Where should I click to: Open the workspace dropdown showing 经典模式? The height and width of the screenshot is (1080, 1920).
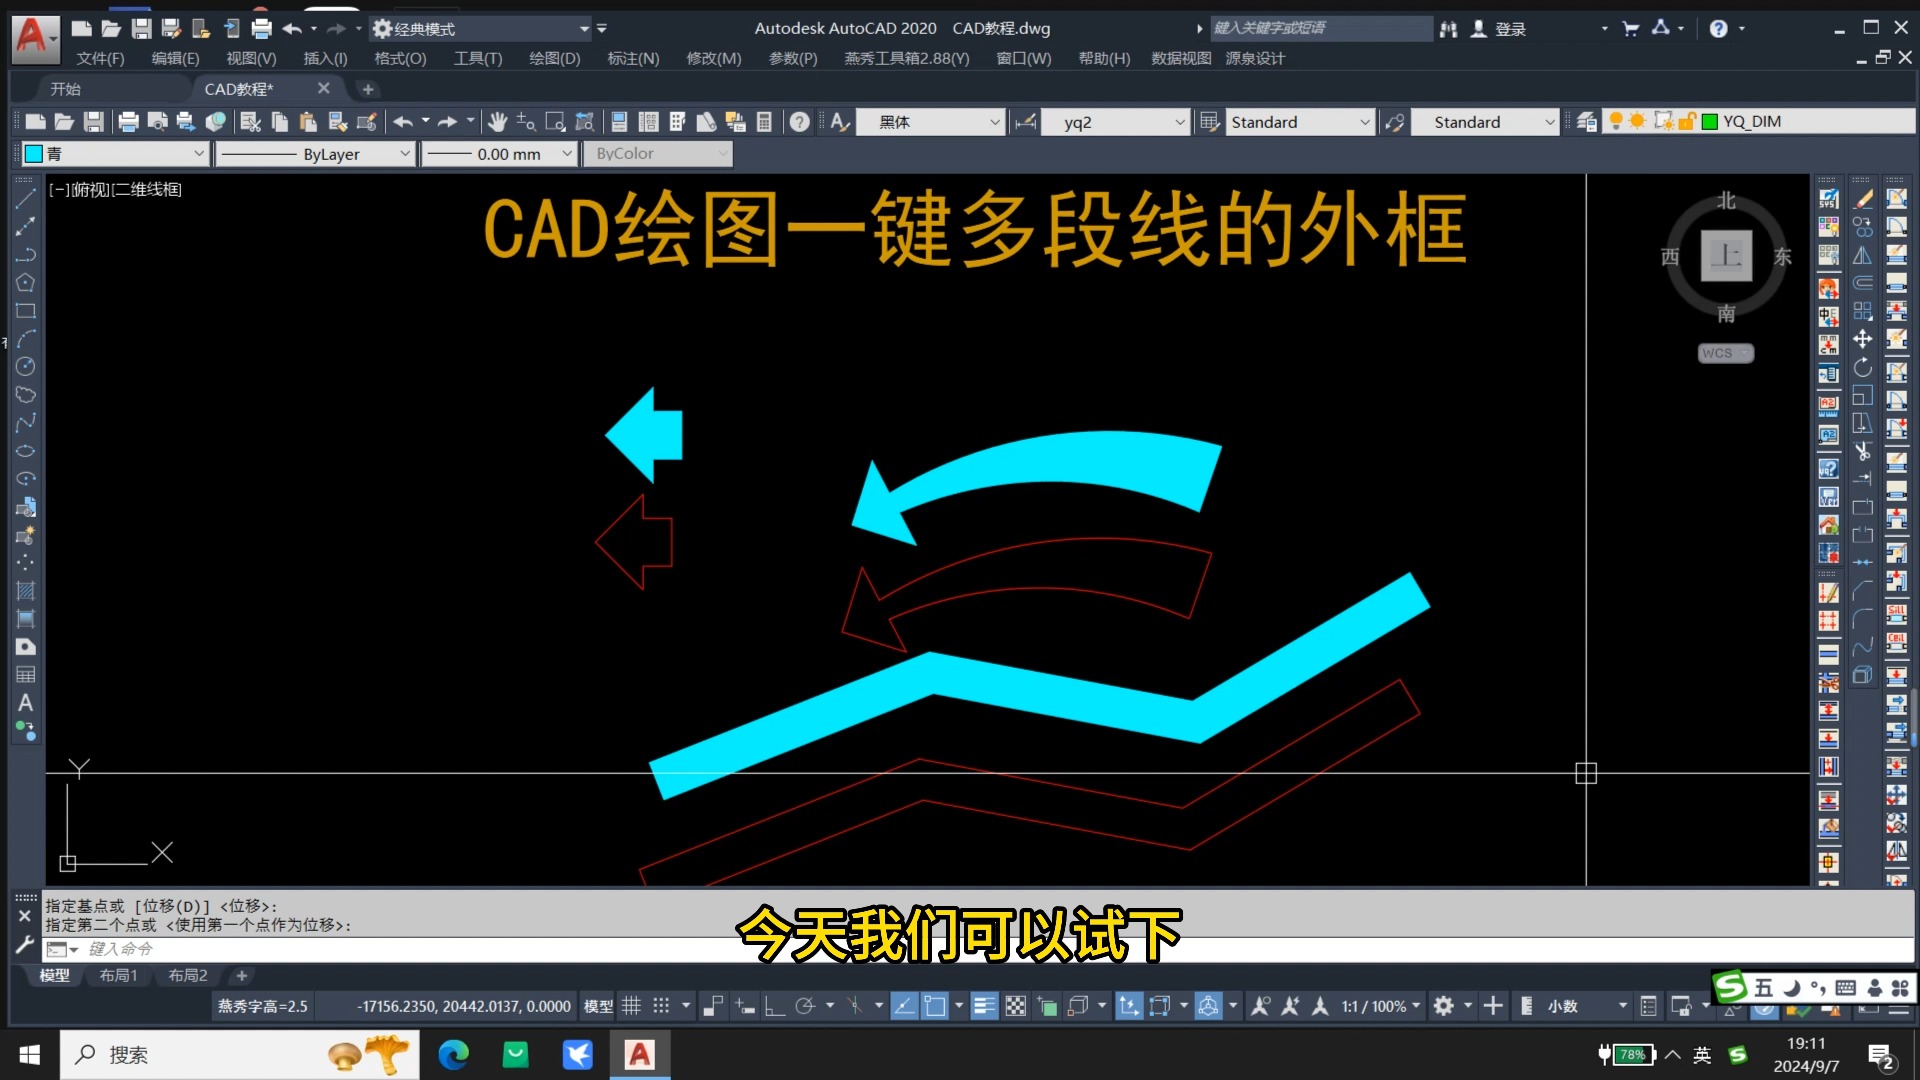click(585, 28)
